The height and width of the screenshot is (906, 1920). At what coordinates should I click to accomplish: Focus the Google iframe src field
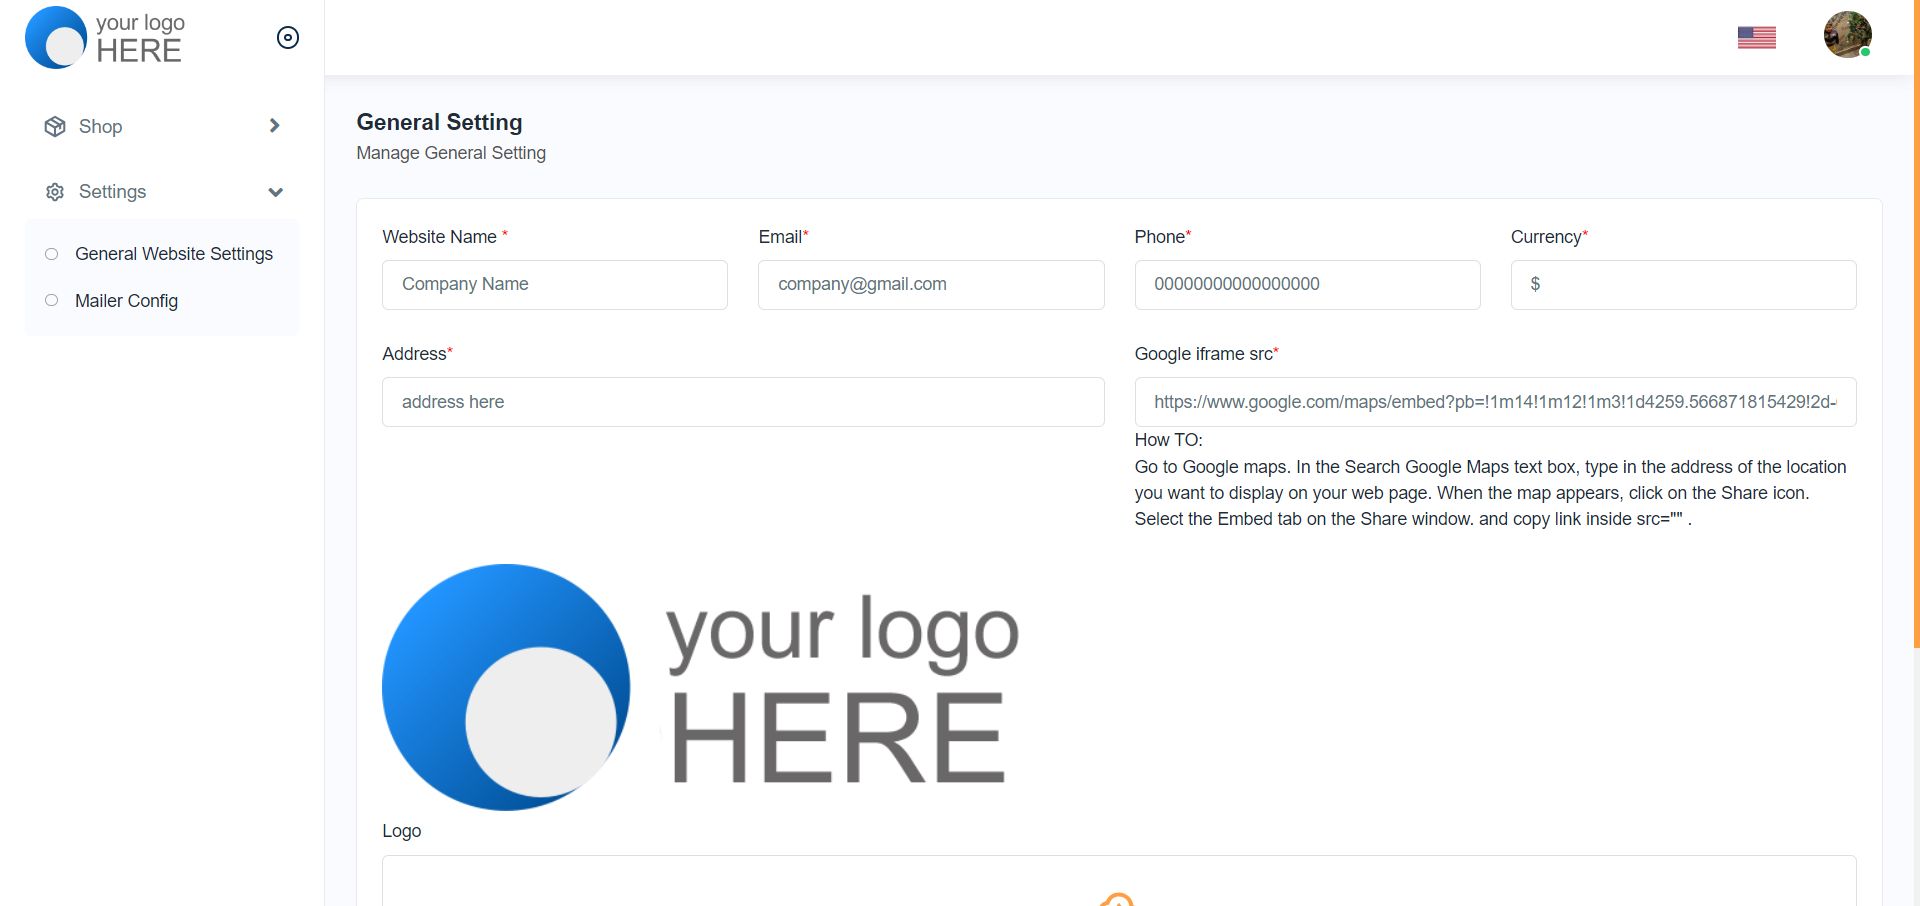1495,402
